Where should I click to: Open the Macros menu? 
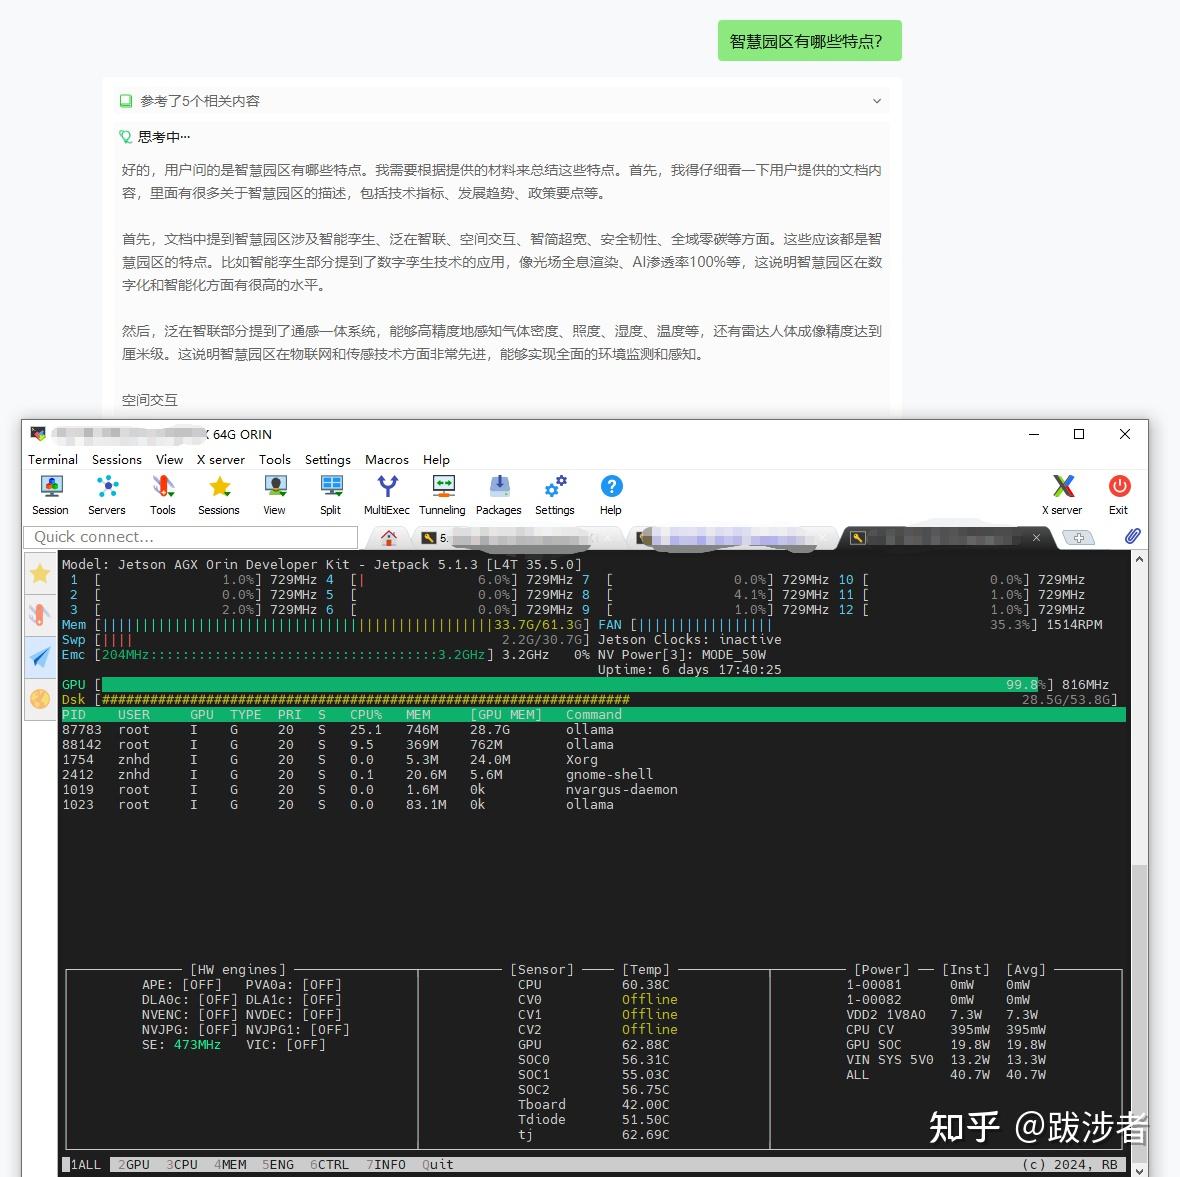(387, 460)
